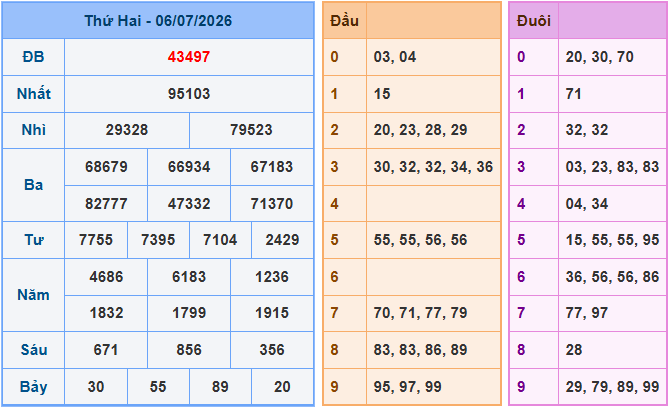670x407 pixels.
Task: Click the Ba prize number 68679
Action: coord(106,167)
